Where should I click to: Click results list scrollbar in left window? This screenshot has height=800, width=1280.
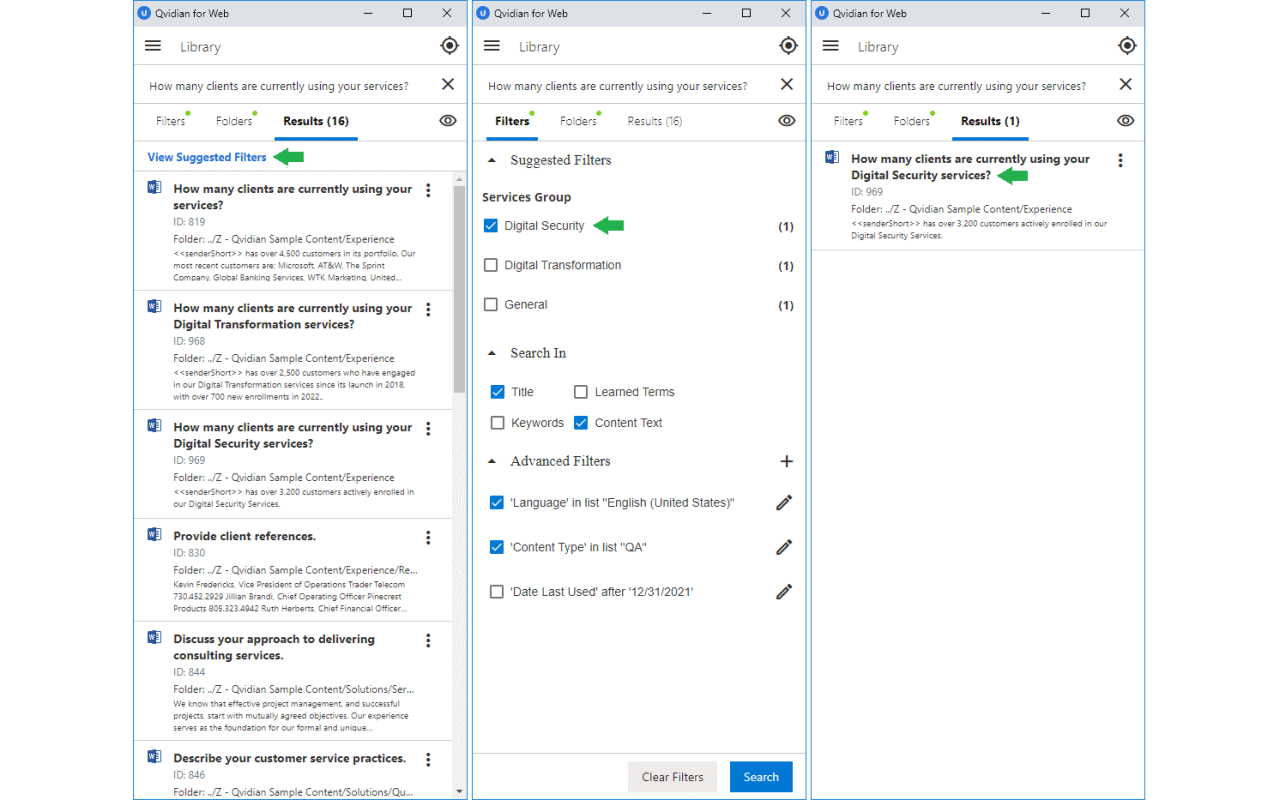point(459,290)
